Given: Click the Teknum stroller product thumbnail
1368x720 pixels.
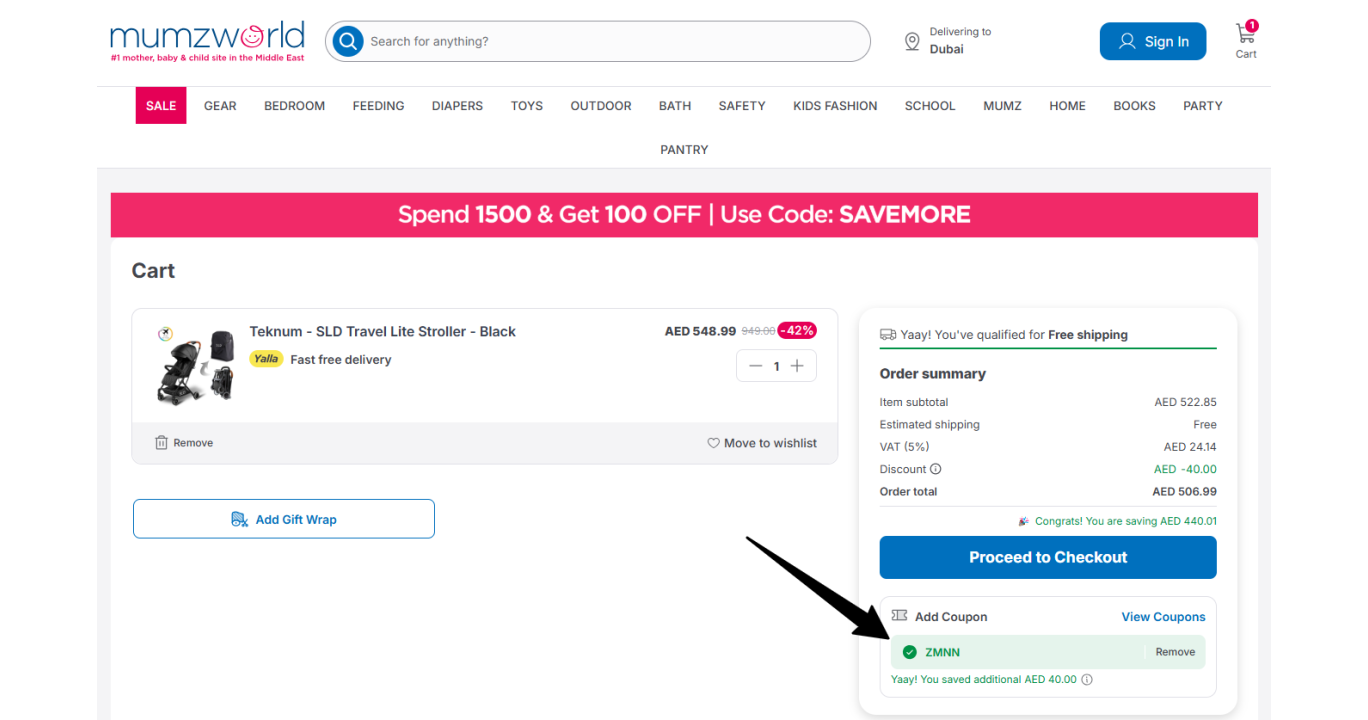Looking at the screenshot, I should point(197,365).
